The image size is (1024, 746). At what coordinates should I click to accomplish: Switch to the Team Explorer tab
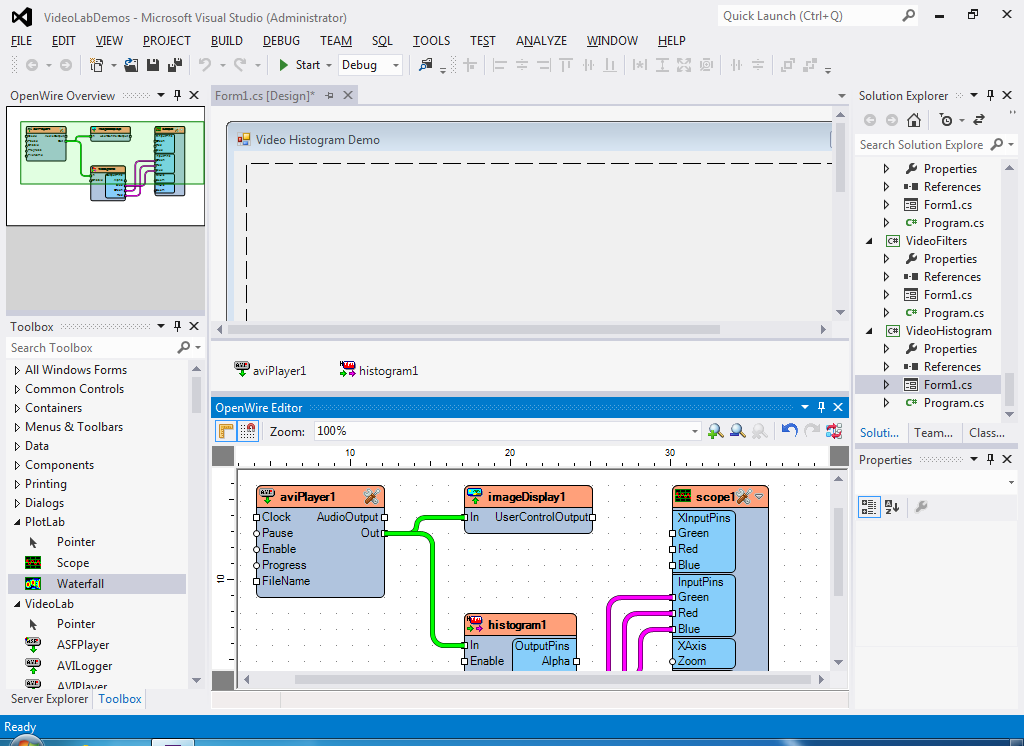(933, 432)
